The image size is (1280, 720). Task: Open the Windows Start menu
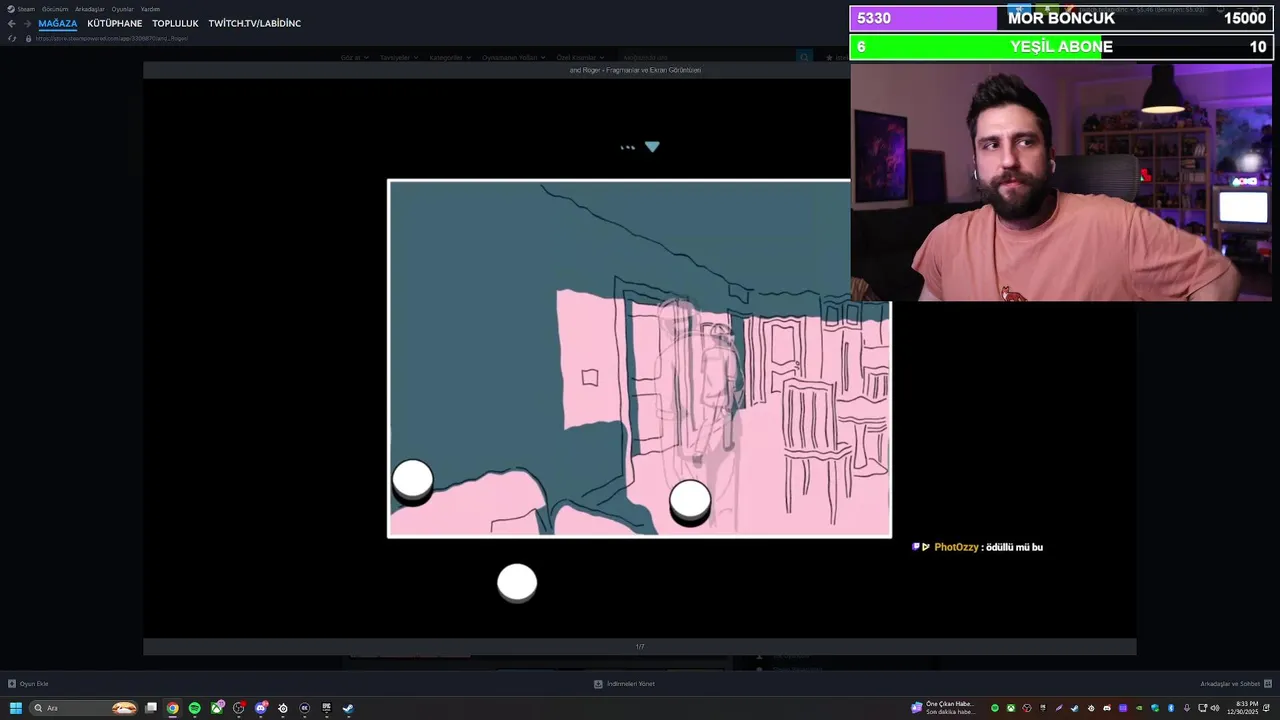point(15,708)
